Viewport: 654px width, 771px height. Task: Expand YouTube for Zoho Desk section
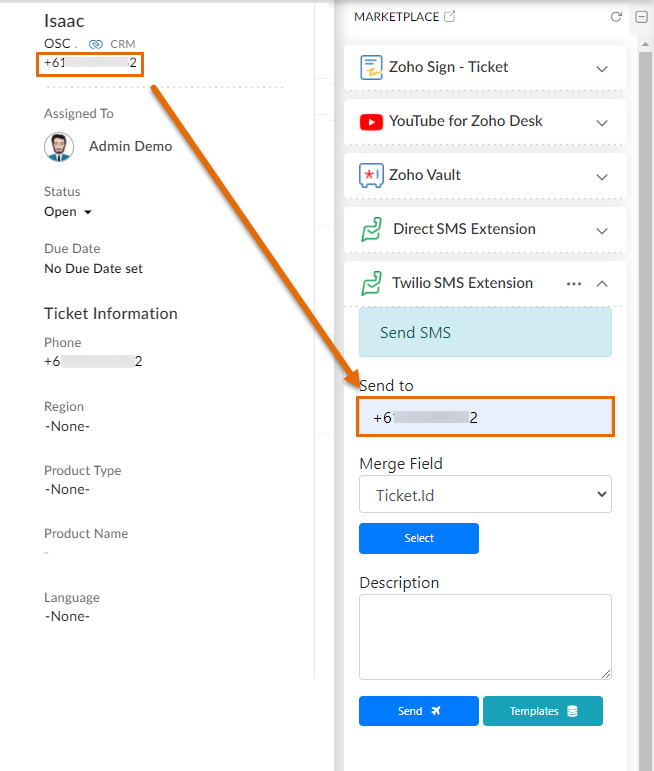click(x=602, y=123)
